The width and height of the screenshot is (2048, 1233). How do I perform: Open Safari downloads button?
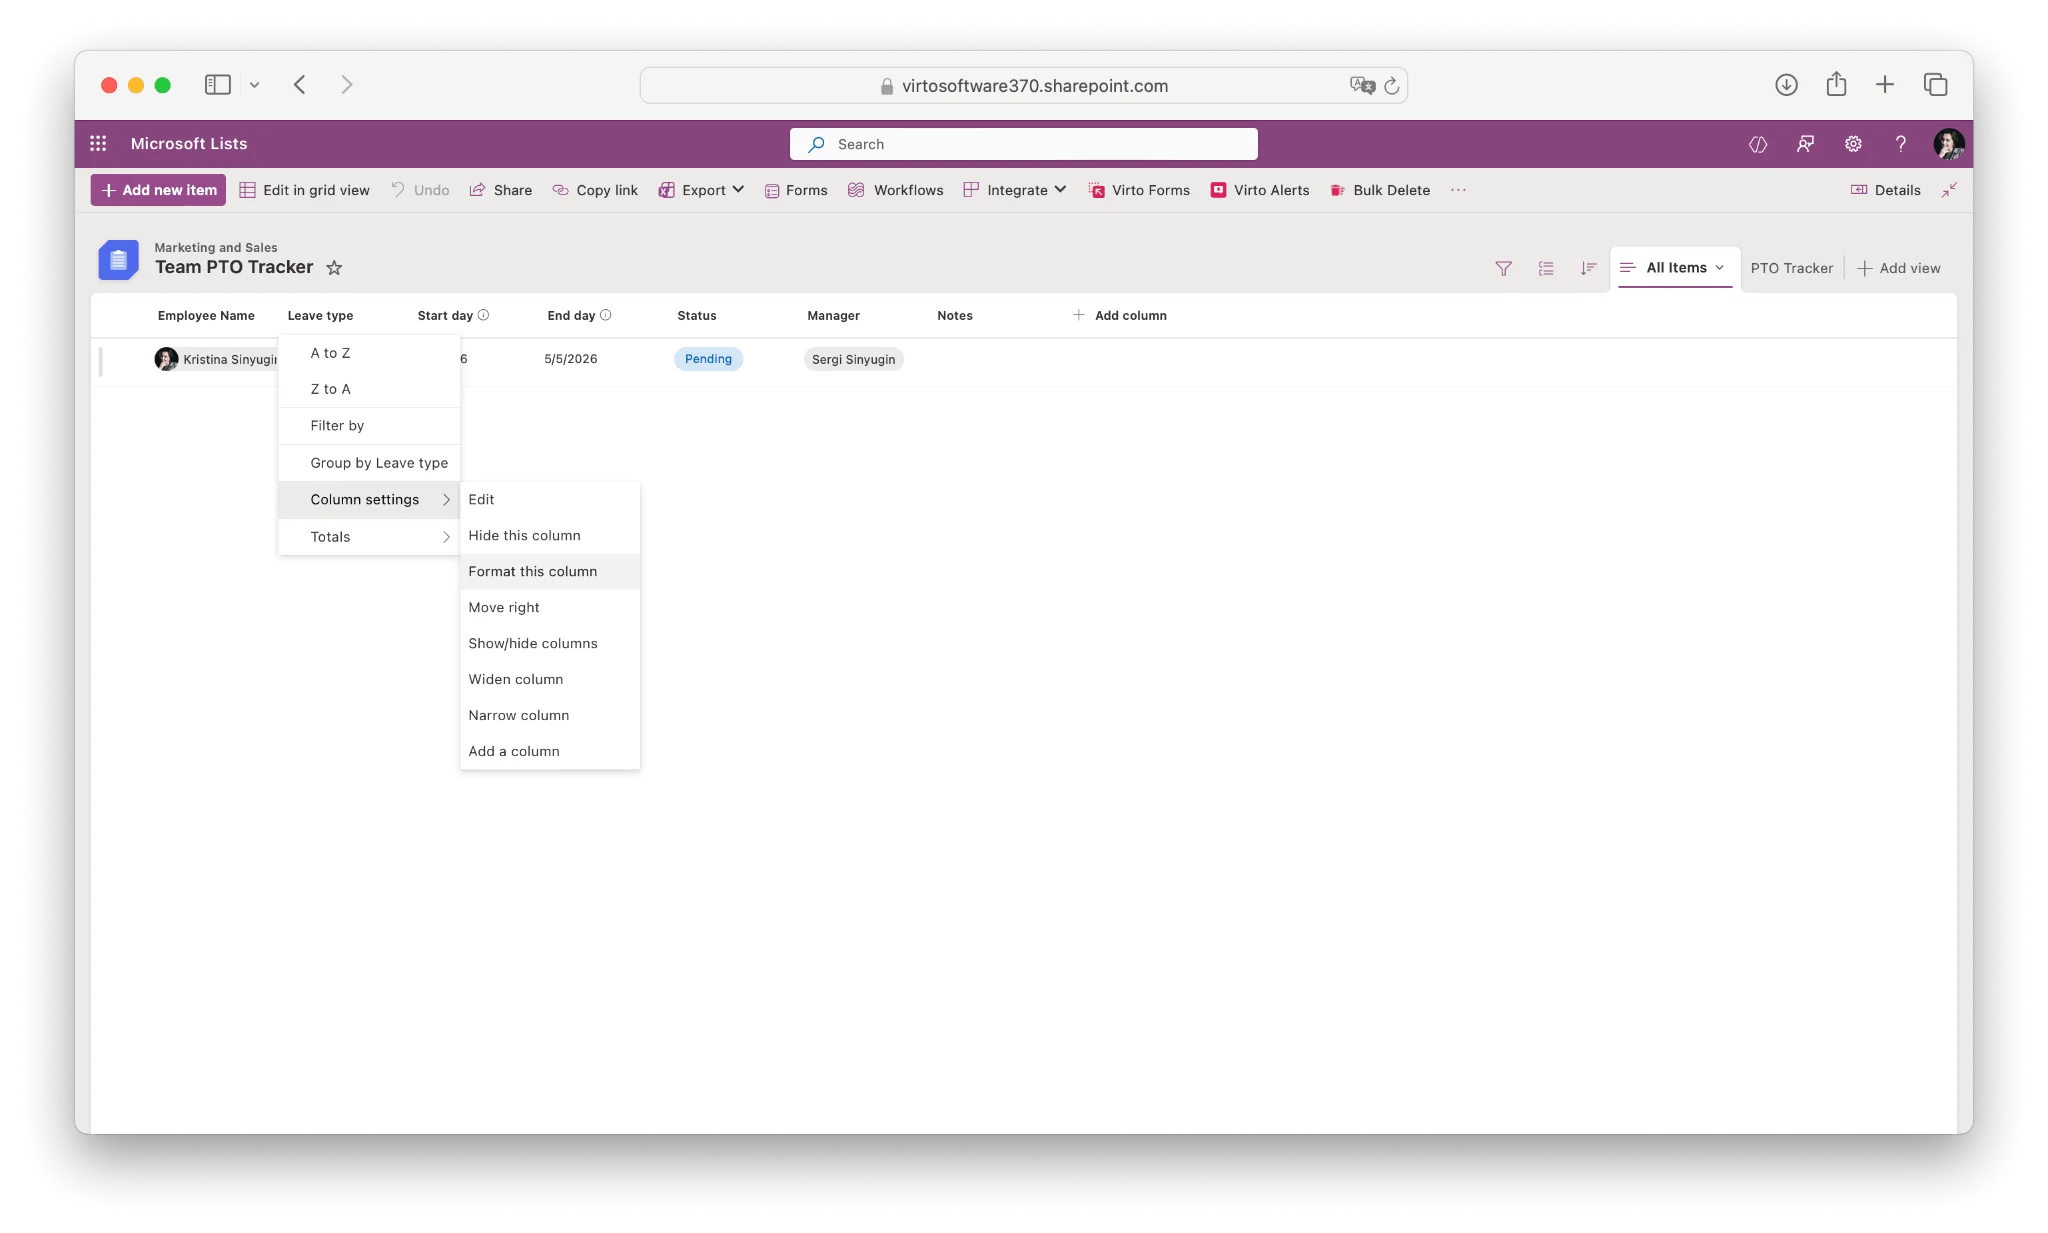click(1786, 85)
